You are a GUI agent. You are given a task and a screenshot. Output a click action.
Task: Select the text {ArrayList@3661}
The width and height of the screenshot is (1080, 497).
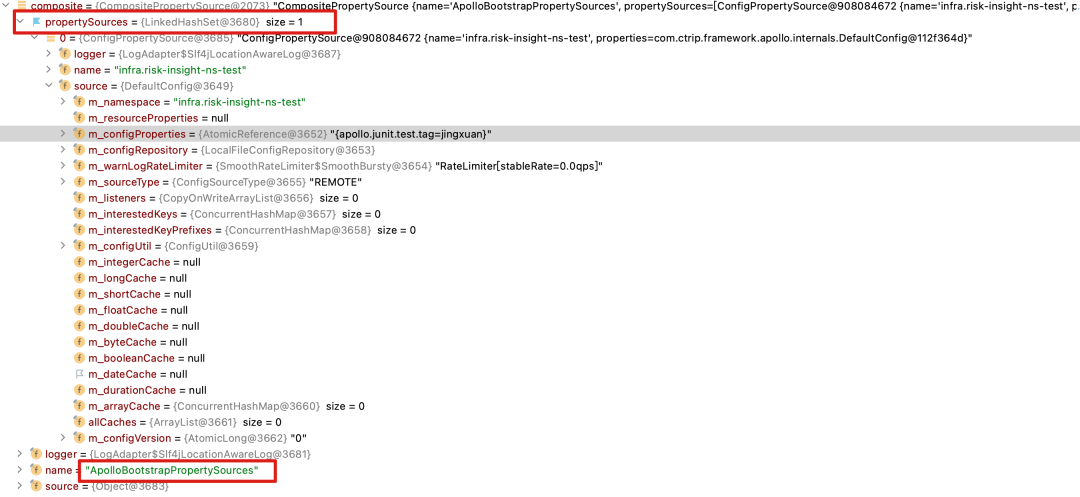[x=192, y=422]
